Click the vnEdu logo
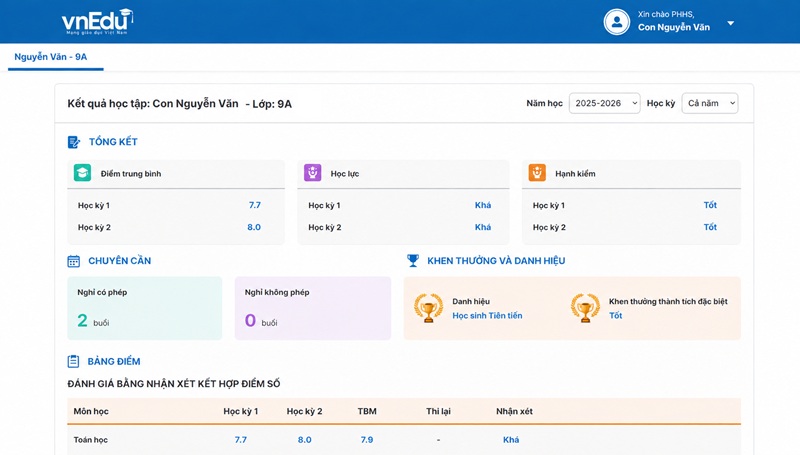Viewport: 800px width, 455px height. 97,22
